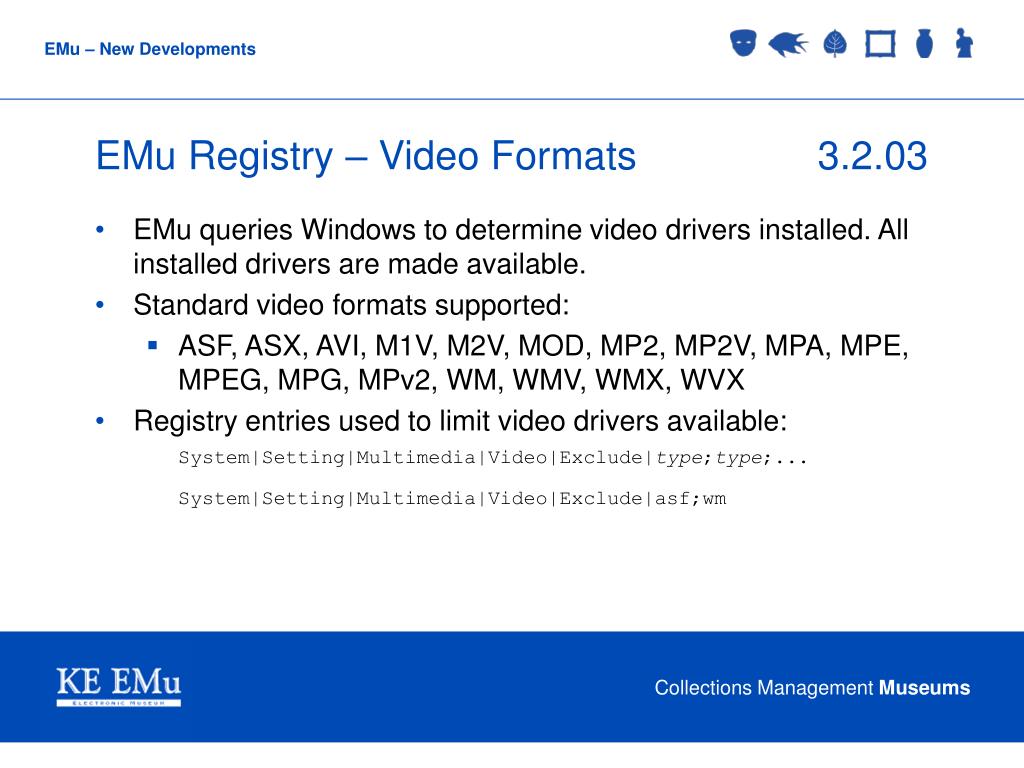Click the leaf icon in header
Viewport: 1024px width, 768px height.
click(x=835, y=44)
